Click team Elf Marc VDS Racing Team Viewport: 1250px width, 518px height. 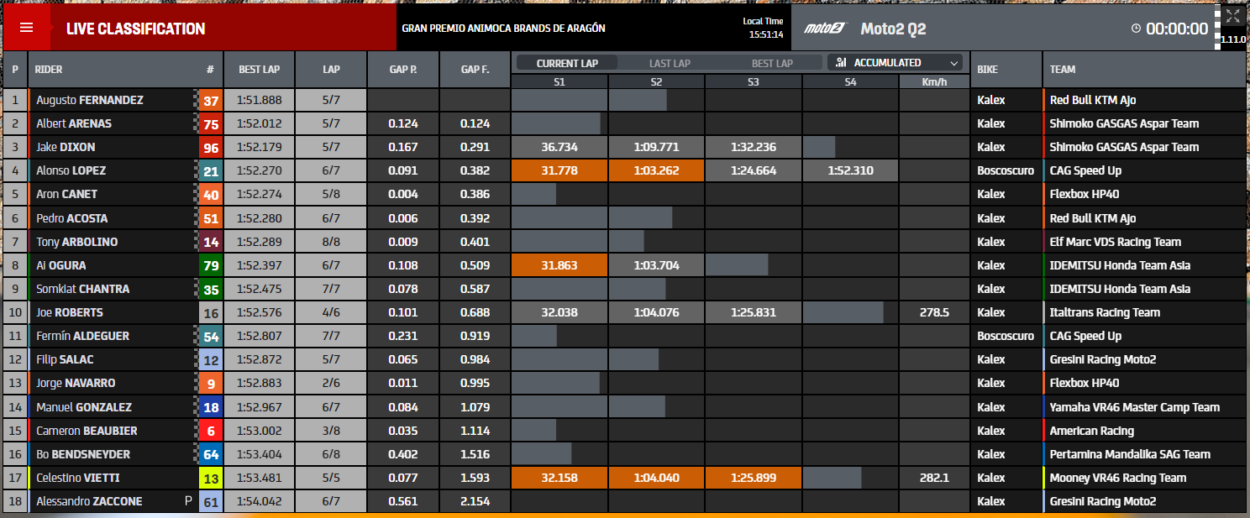coord(1115,242)
